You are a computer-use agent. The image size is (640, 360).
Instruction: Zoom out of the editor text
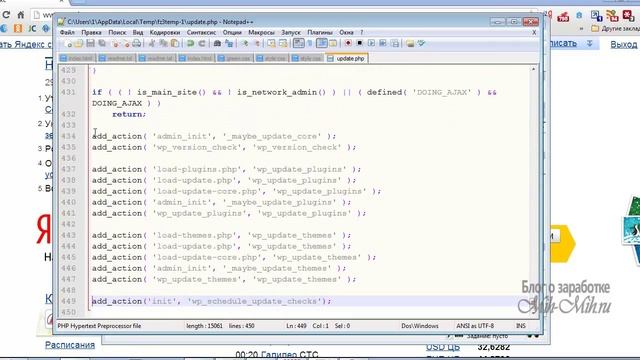pyautogui.click(x=258, y=43)
